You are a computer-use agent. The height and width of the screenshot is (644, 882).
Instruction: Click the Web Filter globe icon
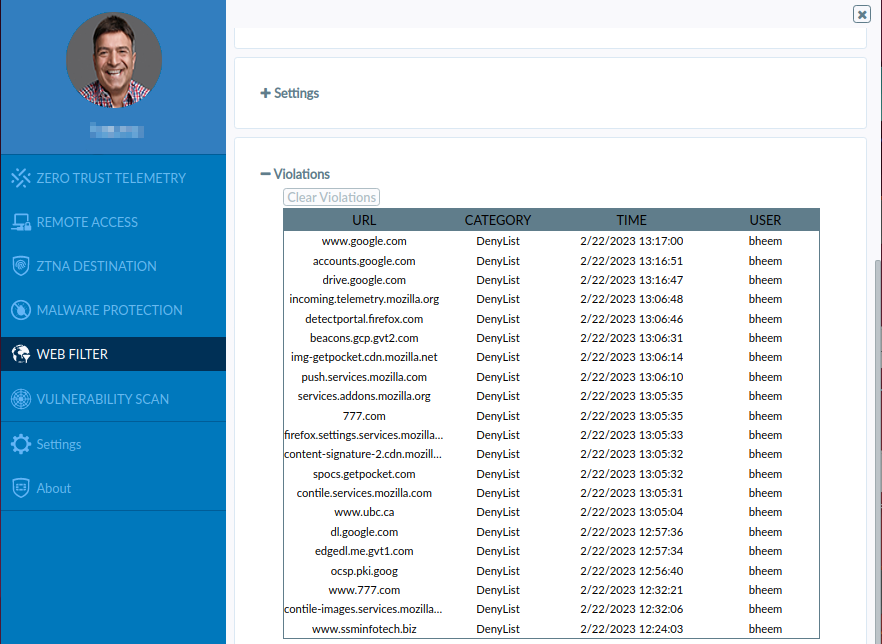click(x=21, y=354)
